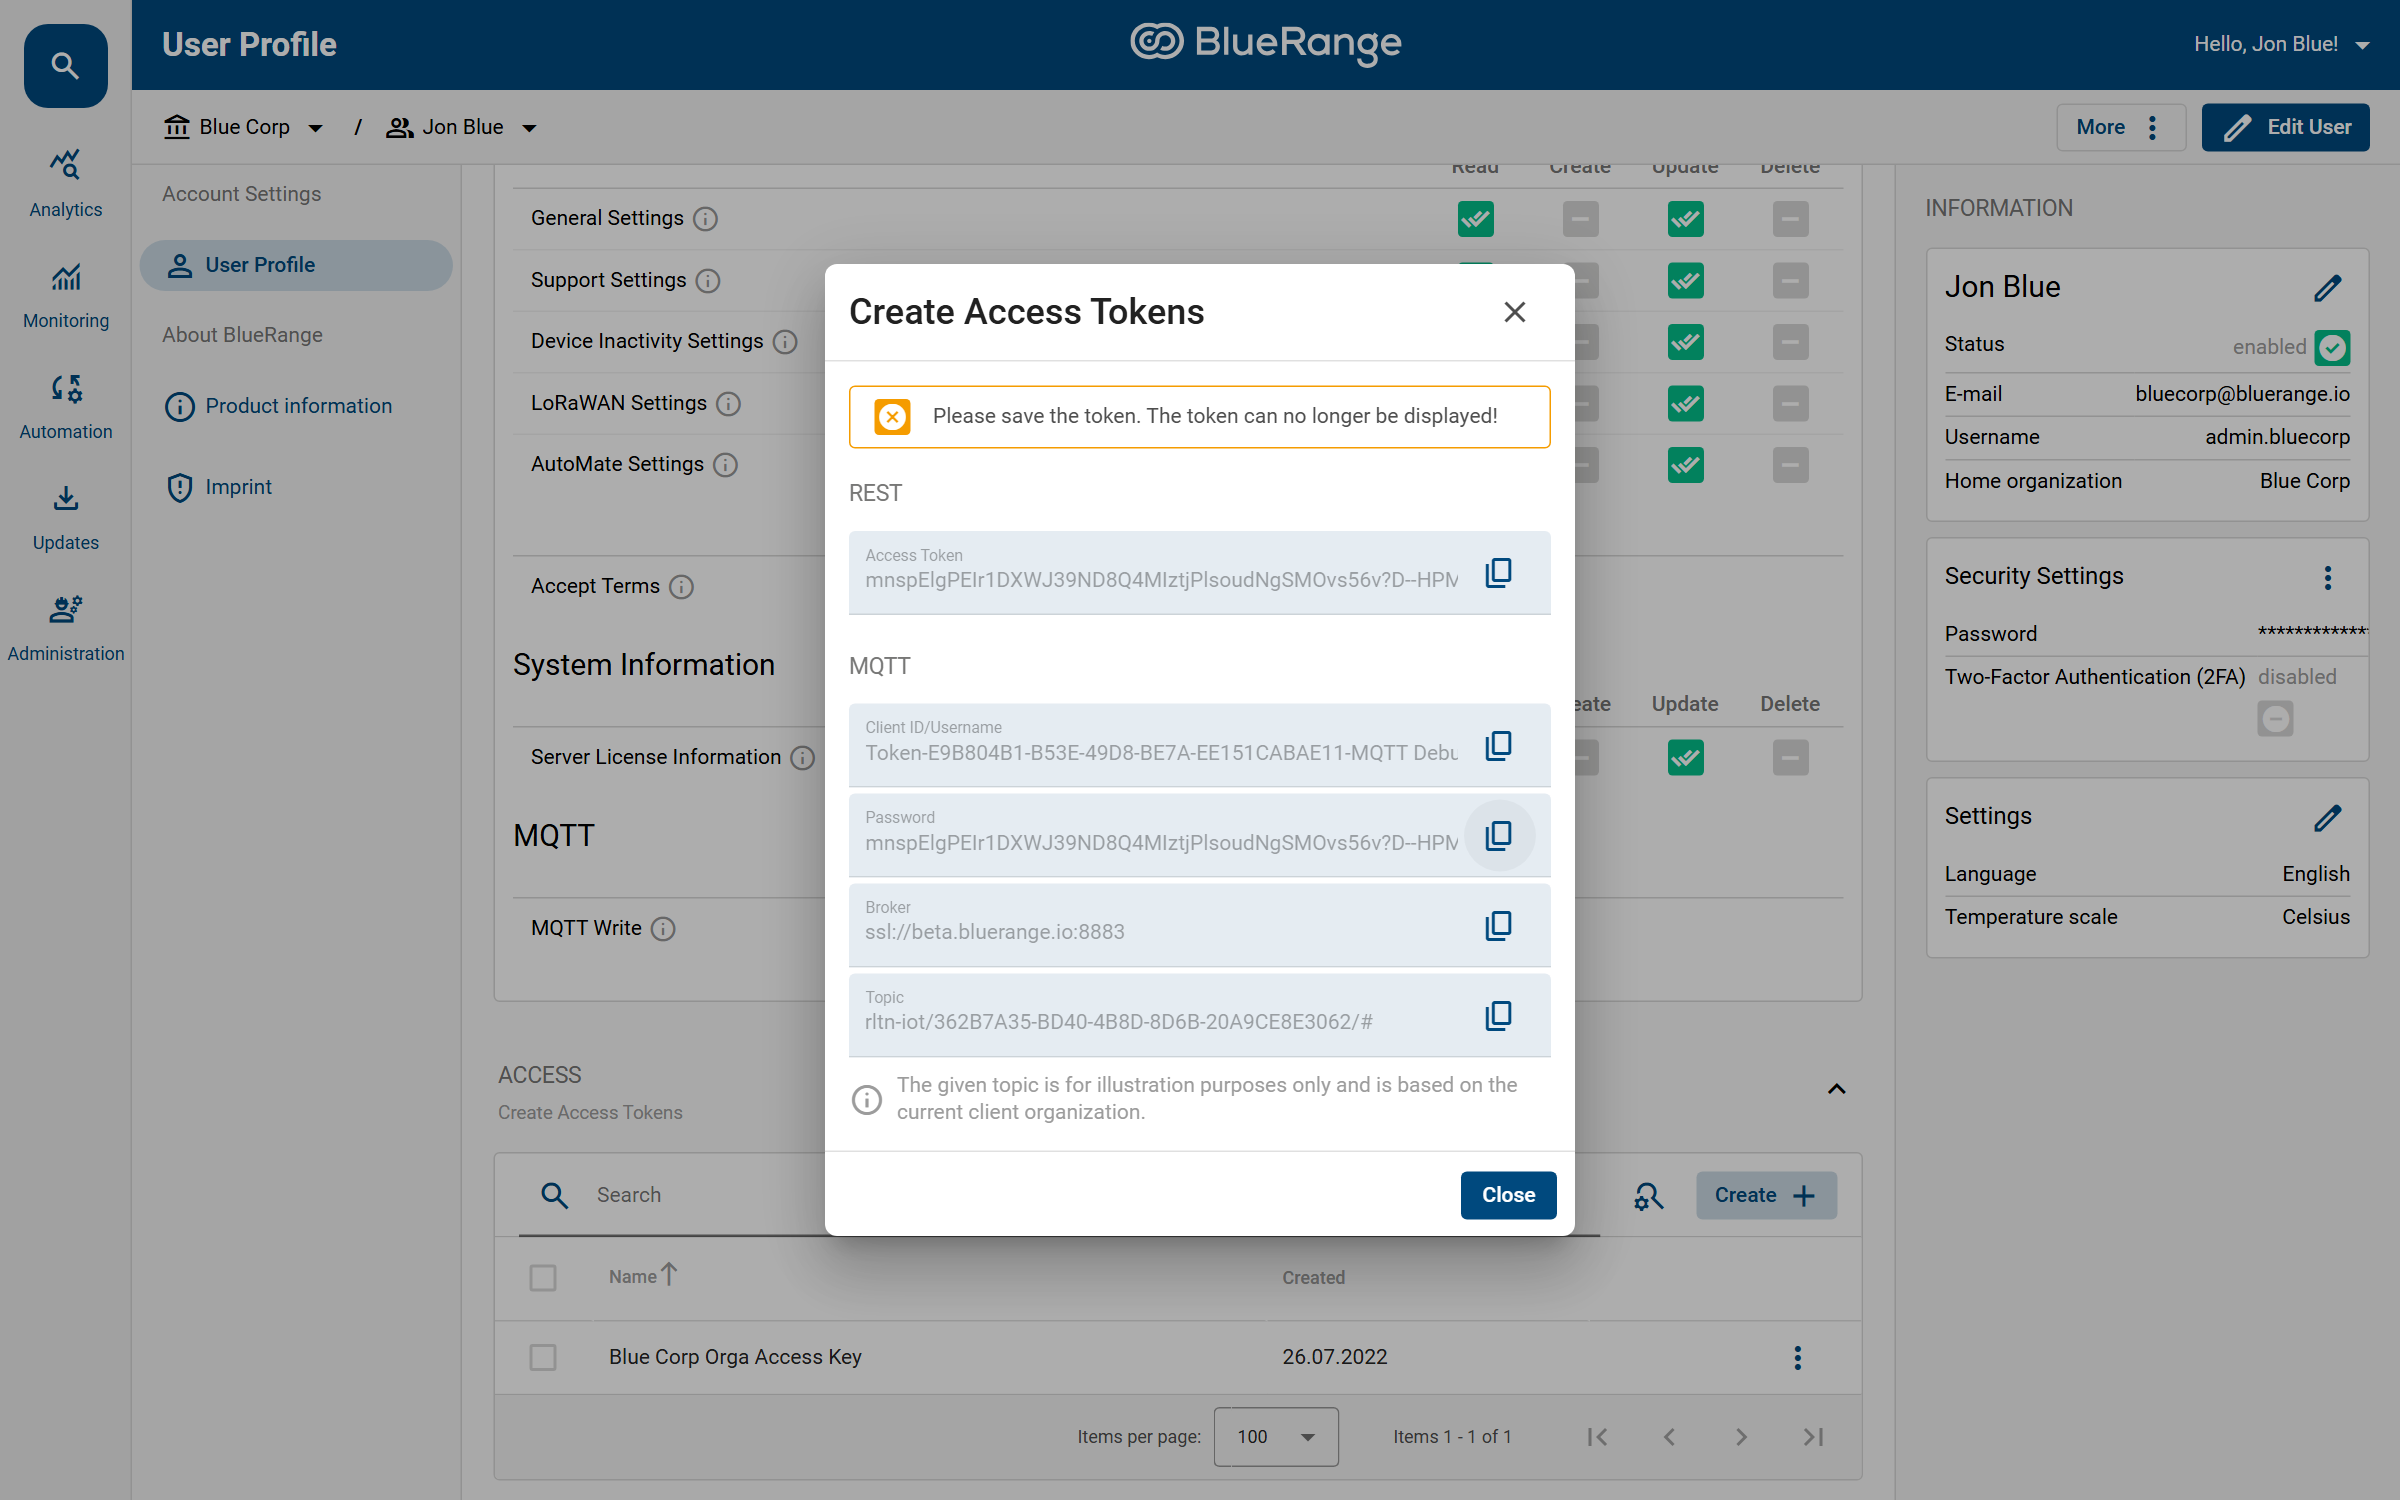2400x1500 pixels.
Task: Copy the REST Access Token
Action: [x=1498, y=573]
